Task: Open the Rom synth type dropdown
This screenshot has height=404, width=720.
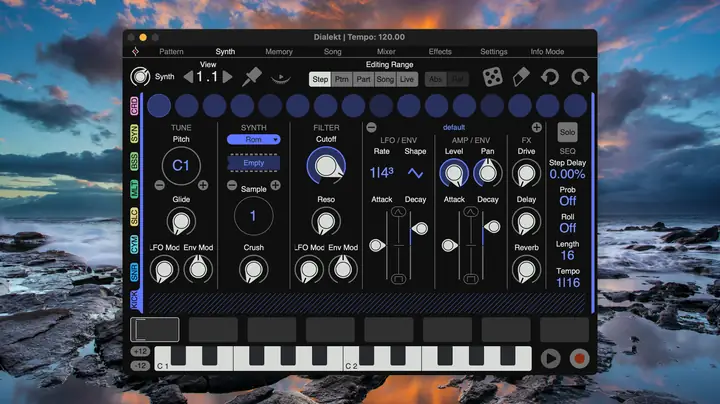Action: pyautogui.click(x=253, y=140)
